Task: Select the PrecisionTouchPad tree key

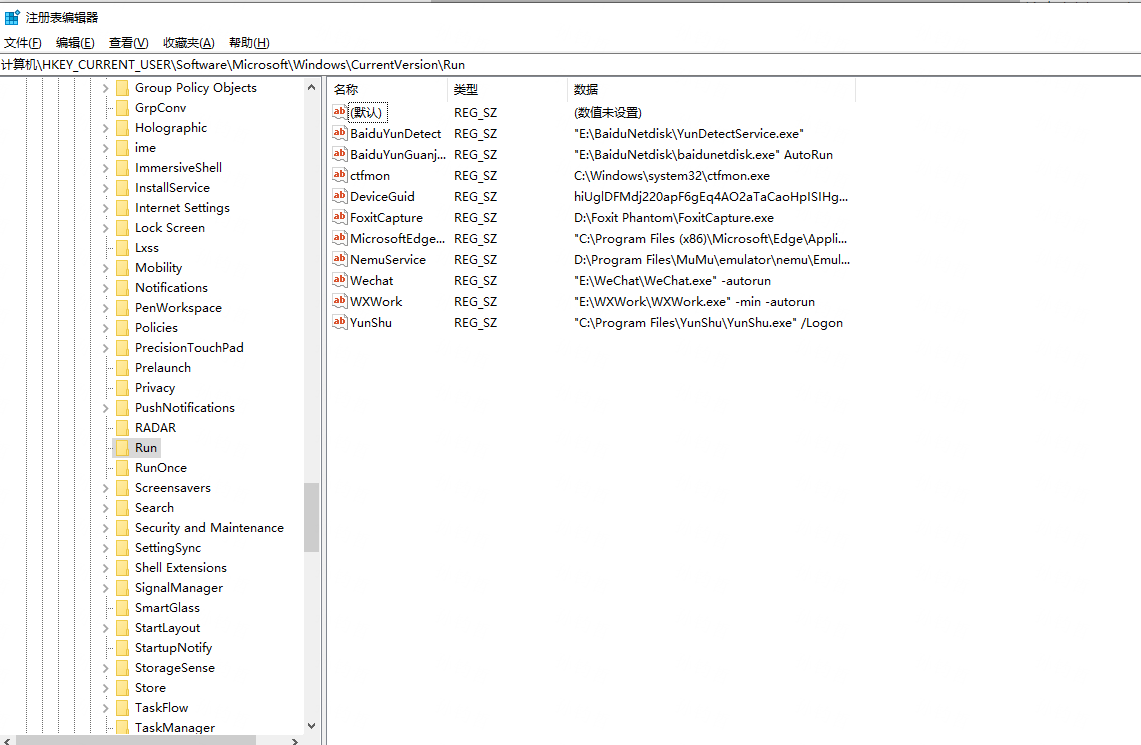Action: tap(189, 348)
